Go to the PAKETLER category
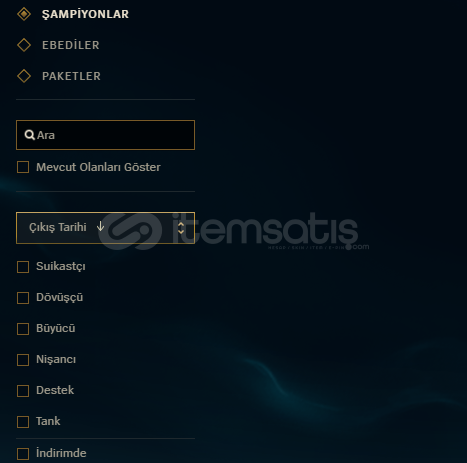This screenshot has width=467, height=463. pos(71,76)
